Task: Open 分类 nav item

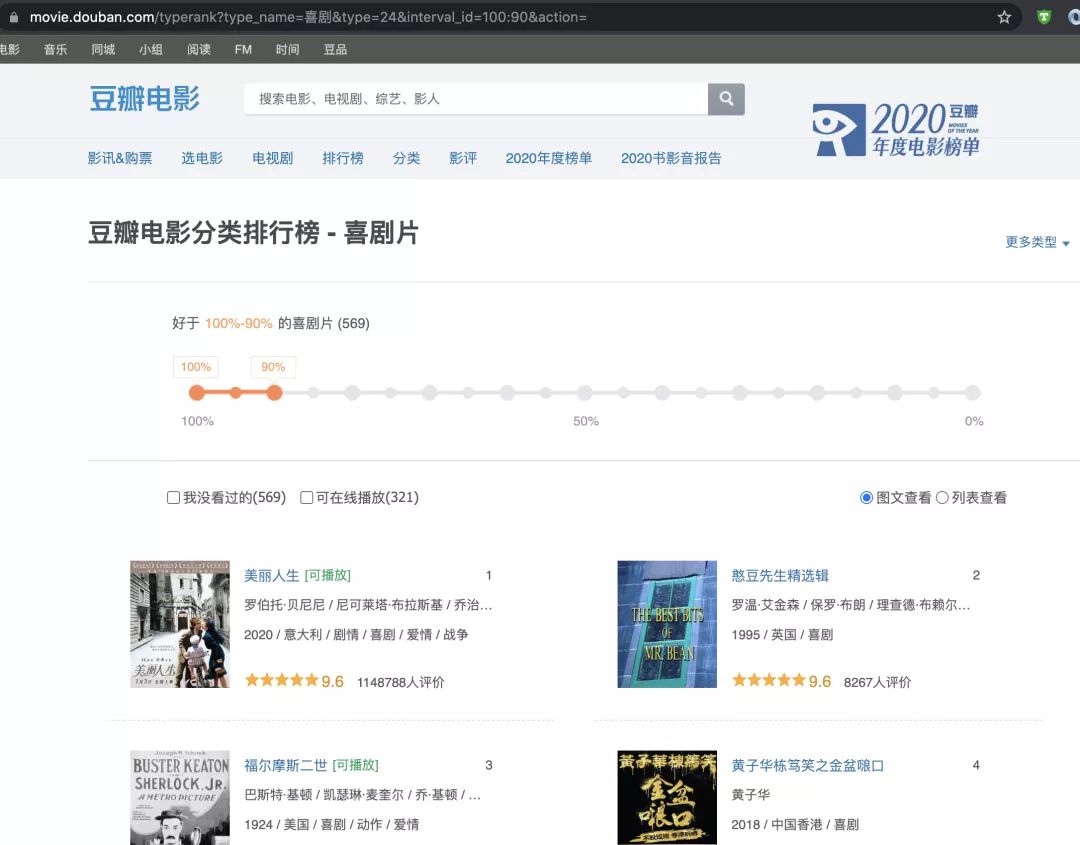Action: 406,158
